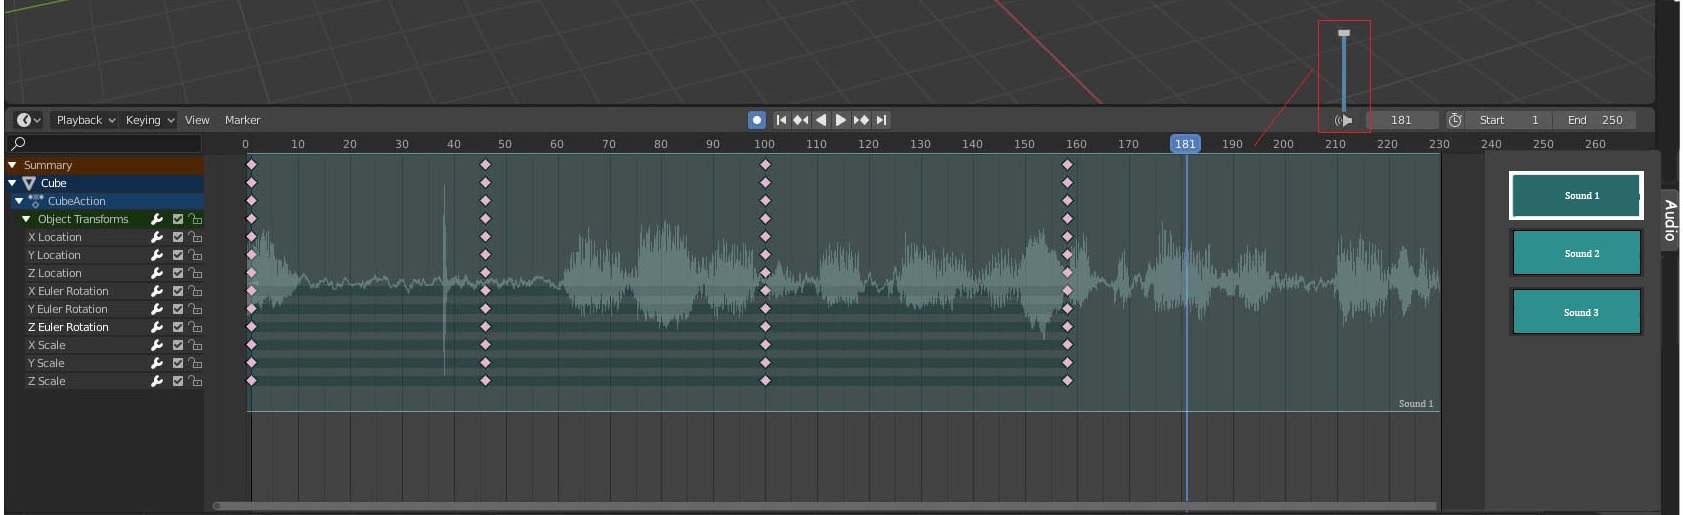The width and height of the screenshot is (1683, 515).
Task: Click the Y Scale wrench icon
Action: pos(157,363)
